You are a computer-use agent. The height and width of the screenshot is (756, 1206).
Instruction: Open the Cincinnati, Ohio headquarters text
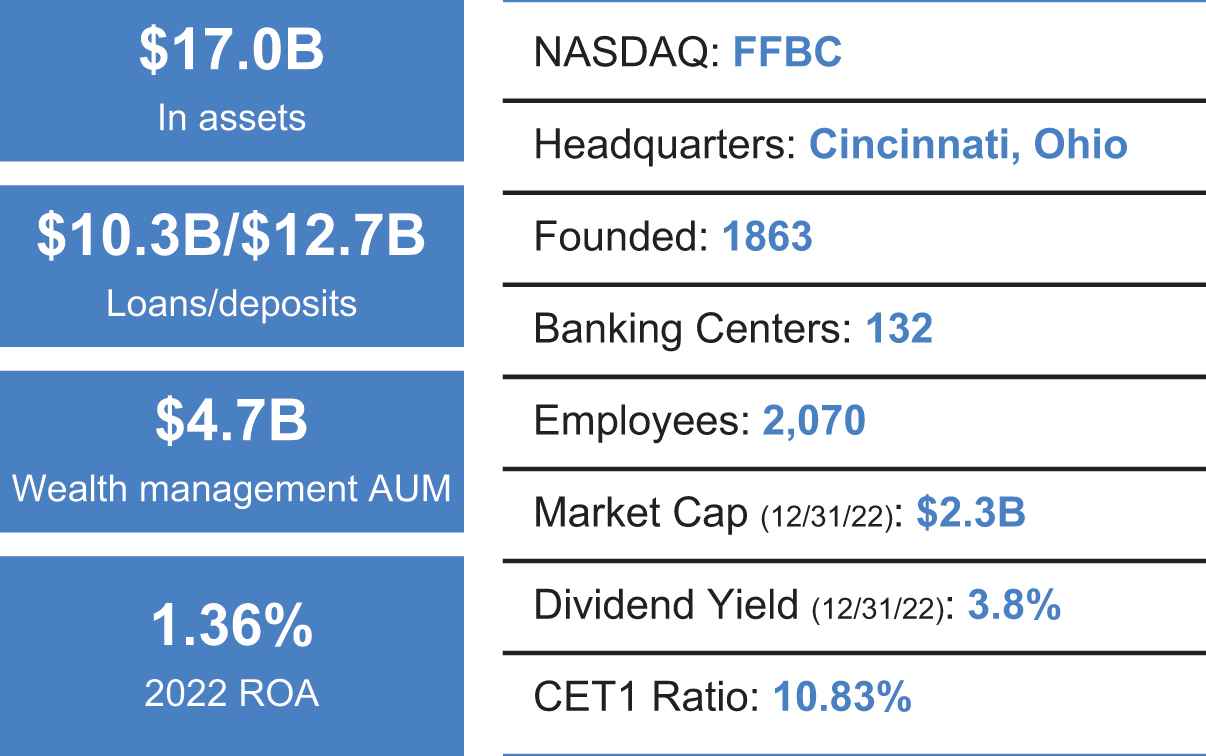tap(968, 145)
